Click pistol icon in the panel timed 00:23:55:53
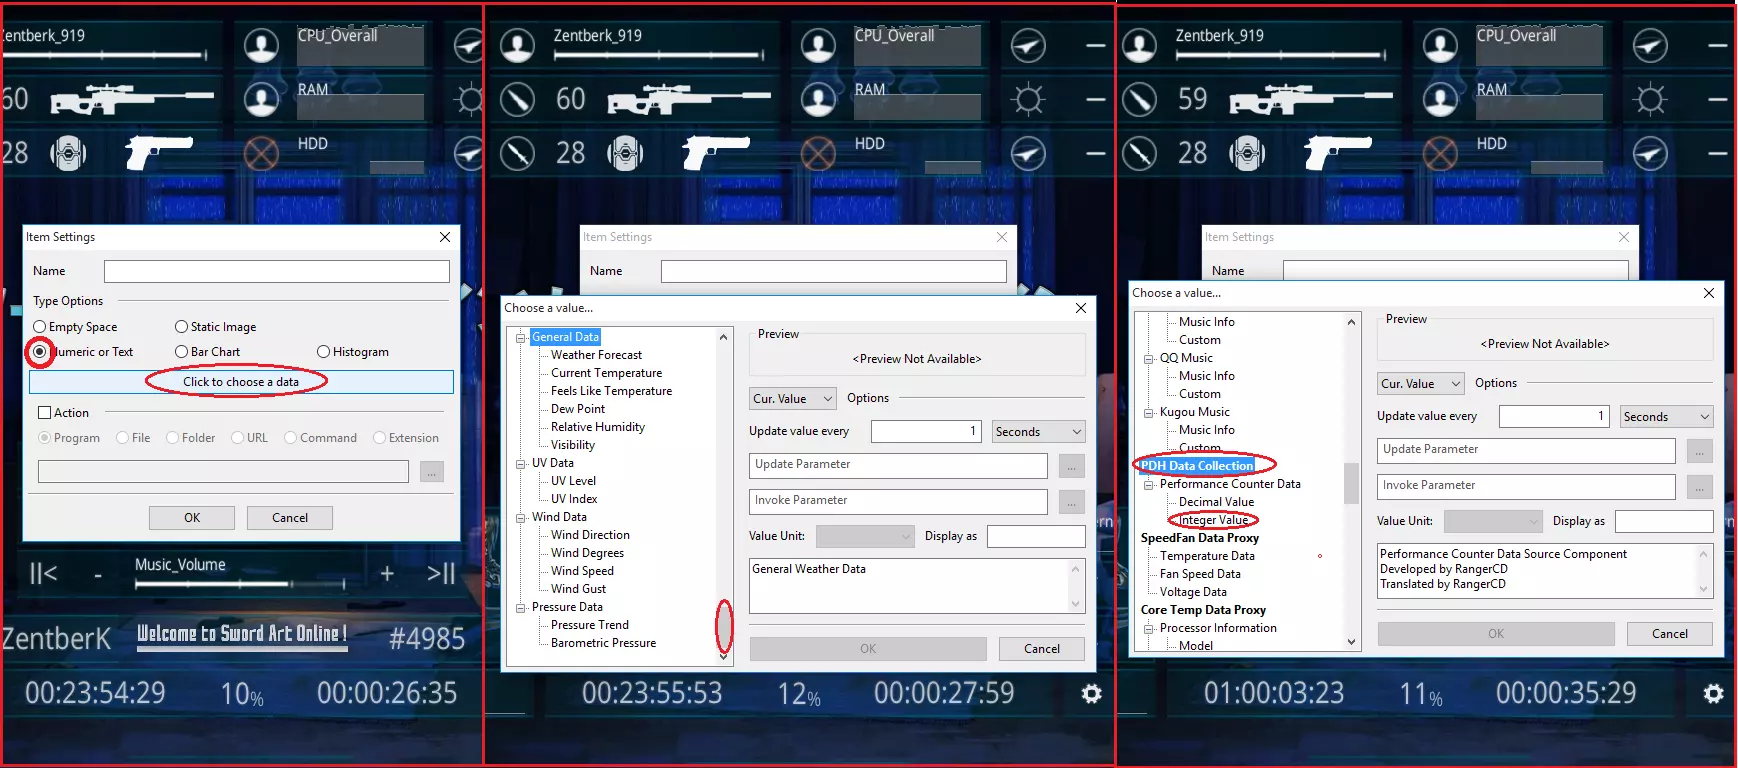1738x768 pixels. (716, 153)
